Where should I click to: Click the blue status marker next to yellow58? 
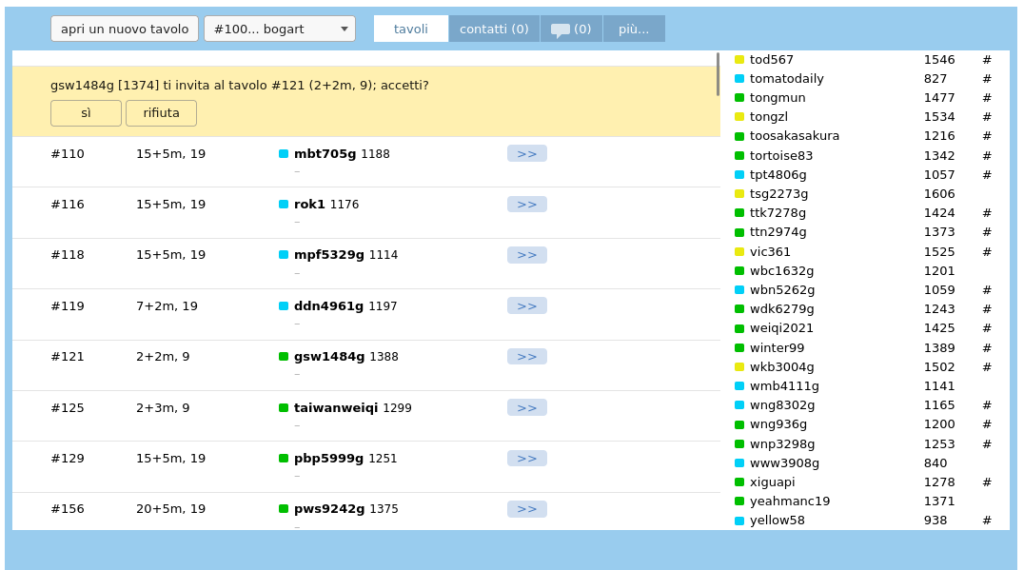point(739,521)
